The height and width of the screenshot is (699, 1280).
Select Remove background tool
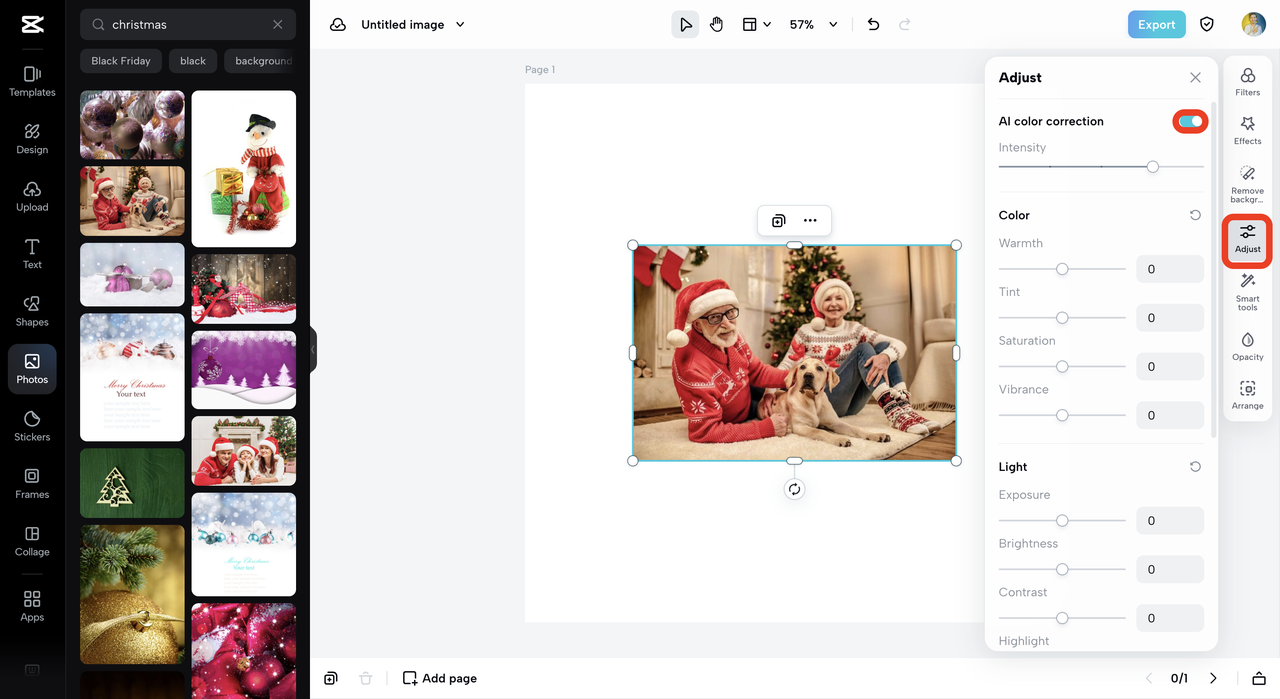click(x=1247, y=185)
